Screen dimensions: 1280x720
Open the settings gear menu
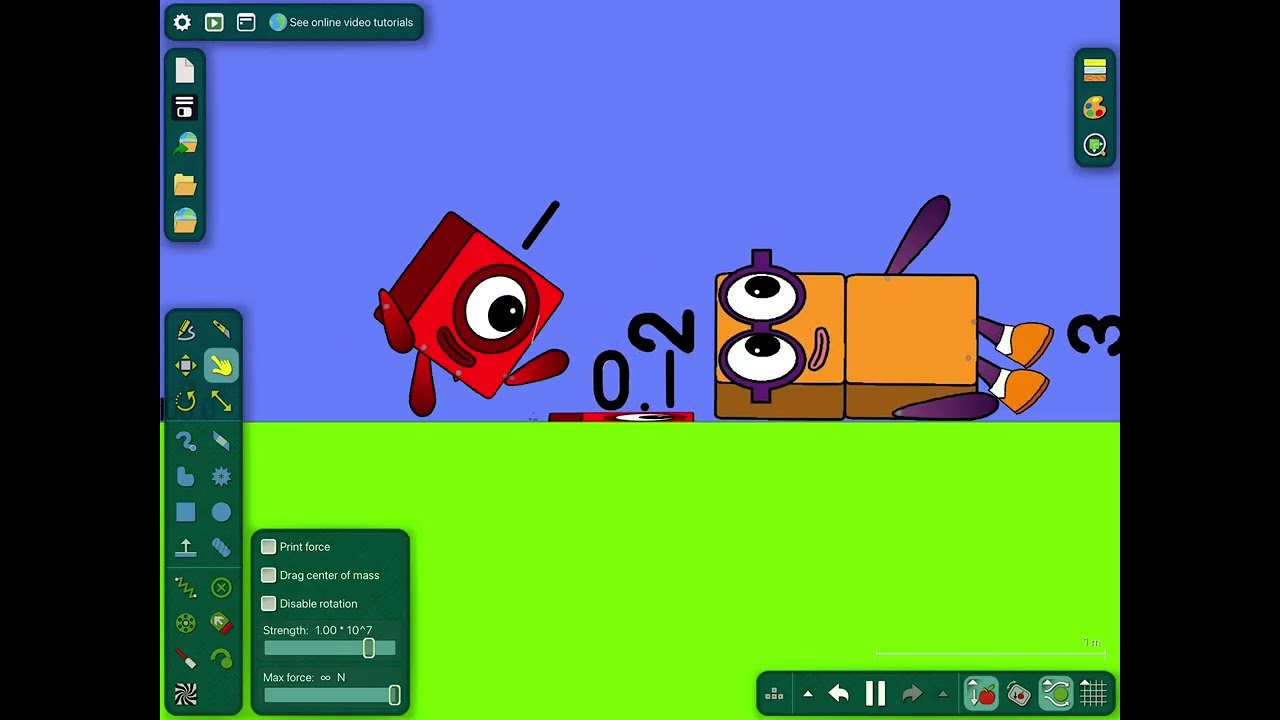(x=182, y=22)
